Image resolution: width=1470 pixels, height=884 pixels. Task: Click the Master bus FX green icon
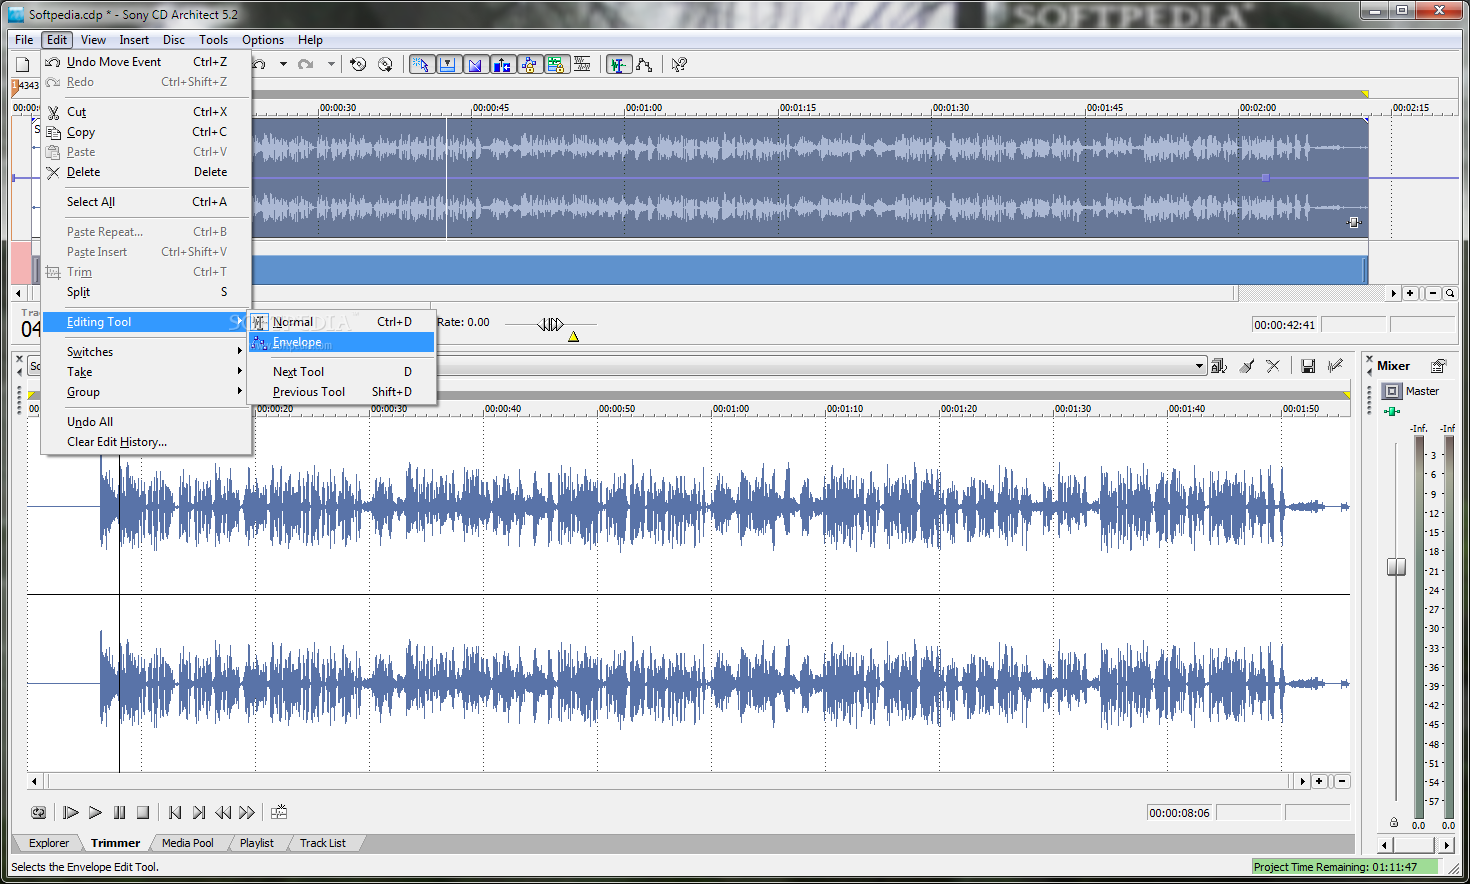(x=1391, y=411)
